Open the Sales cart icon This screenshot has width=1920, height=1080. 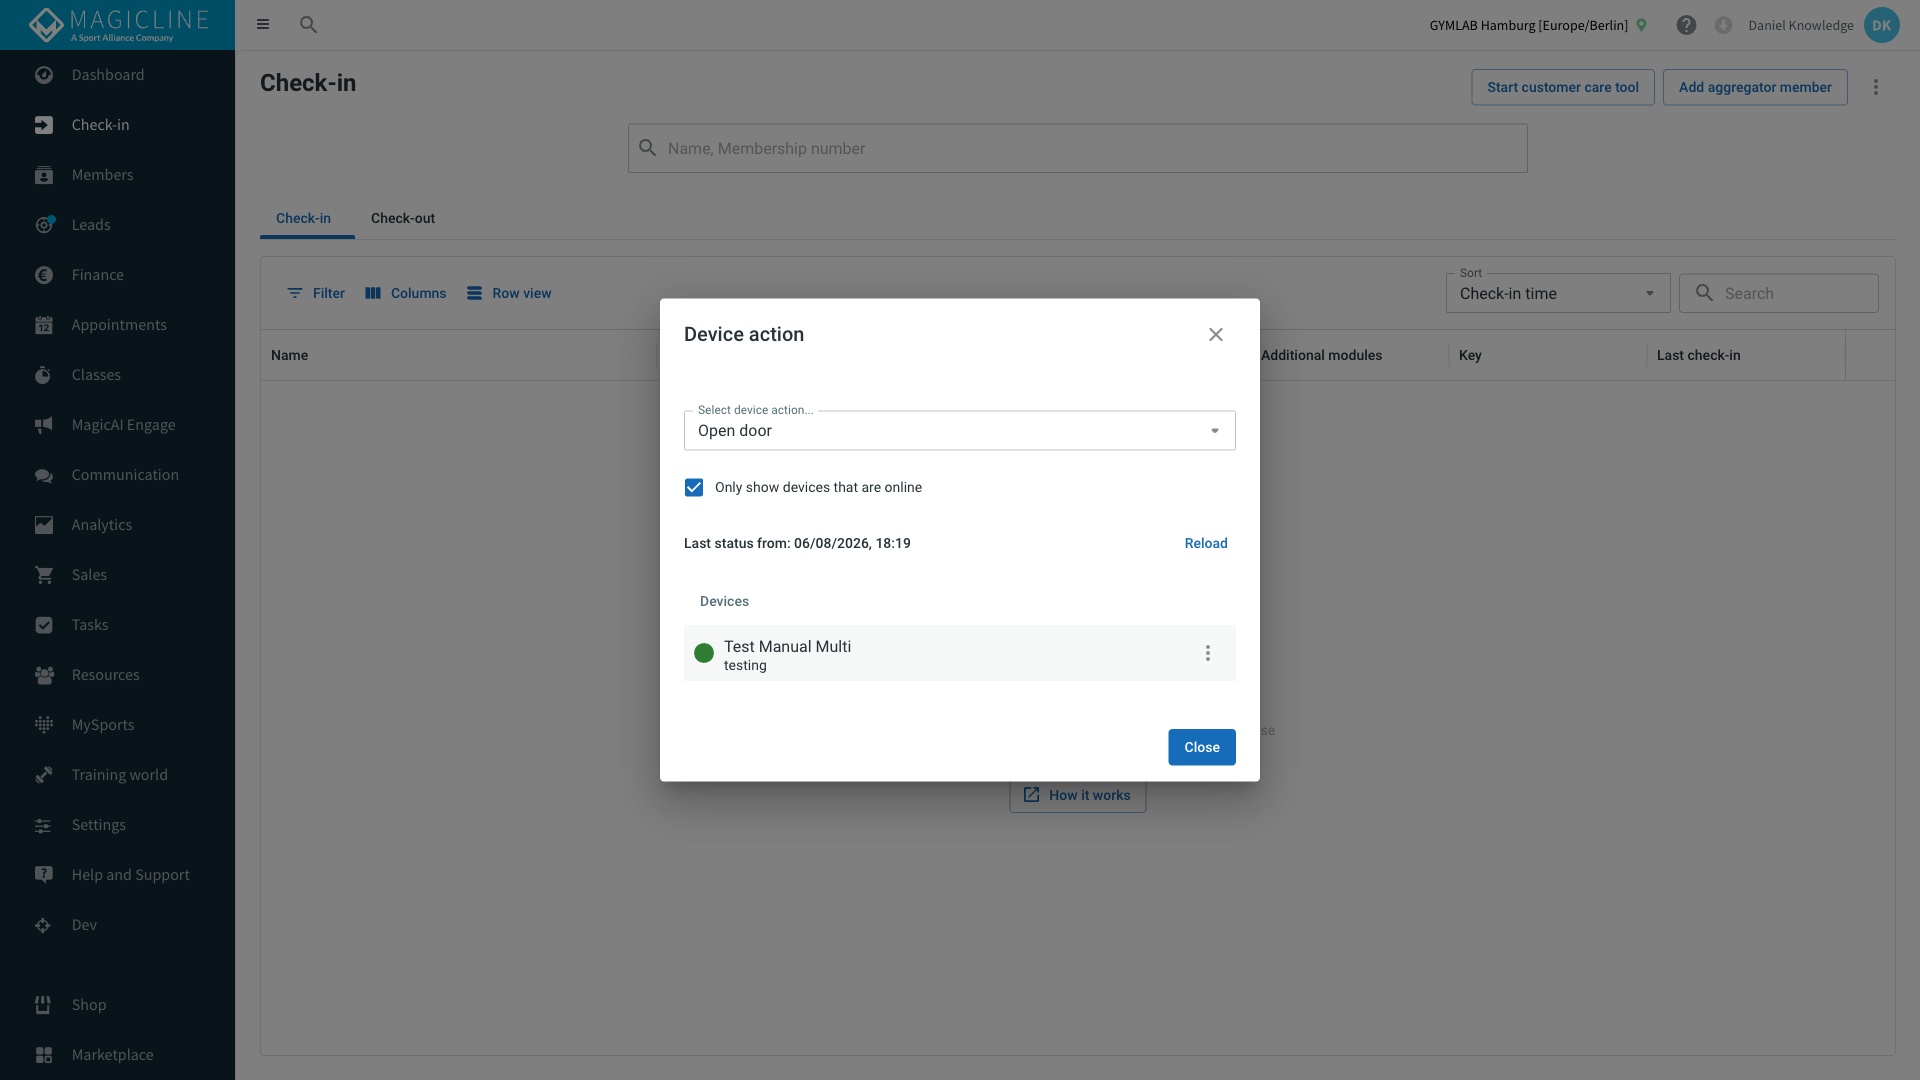click(44, 575)
